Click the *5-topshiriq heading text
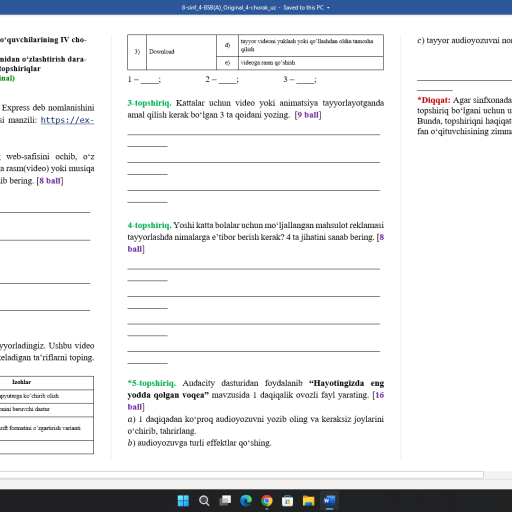This screenshot has width=512, height=512. (152, 383)
